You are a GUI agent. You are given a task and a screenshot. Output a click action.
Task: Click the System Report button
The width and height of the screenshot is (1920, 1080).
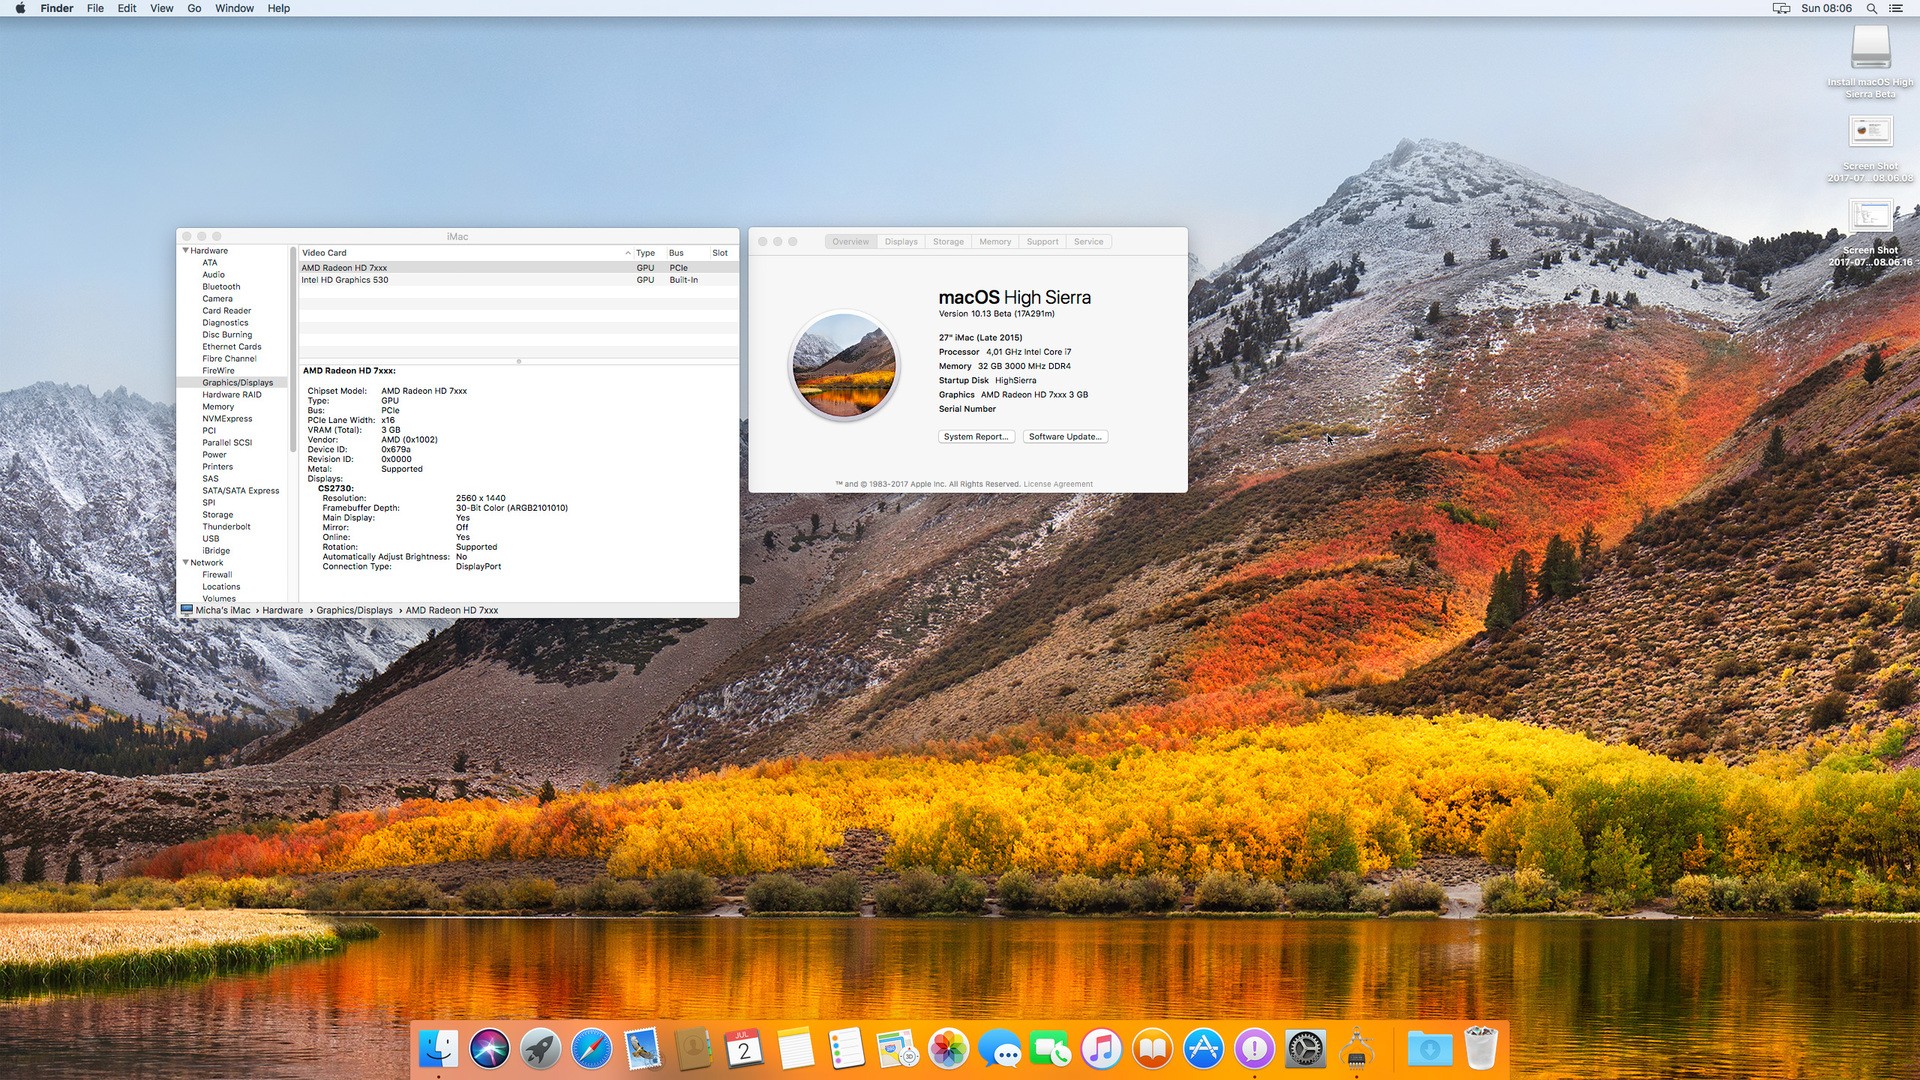pyautogui.click(x=976, y=437)
